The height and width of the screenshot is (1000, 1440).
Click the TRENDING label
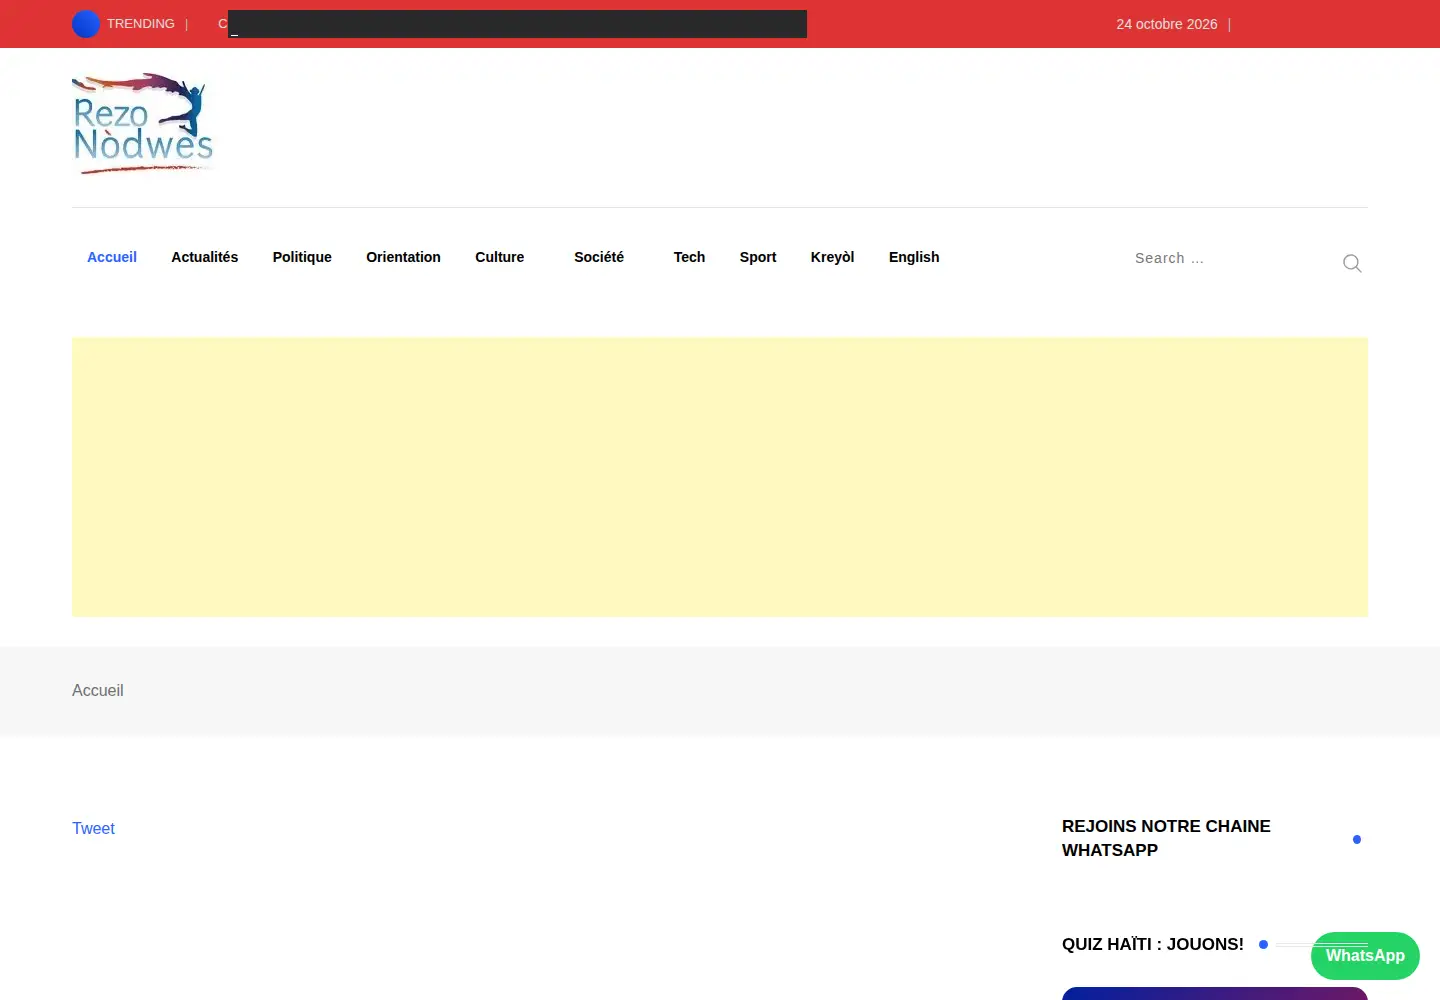[x=141, y=24]
